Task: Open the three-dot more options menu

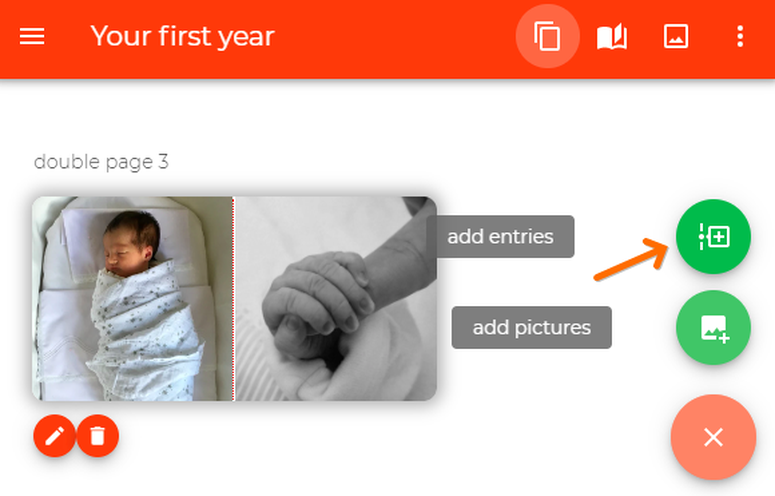Action: 740,37
